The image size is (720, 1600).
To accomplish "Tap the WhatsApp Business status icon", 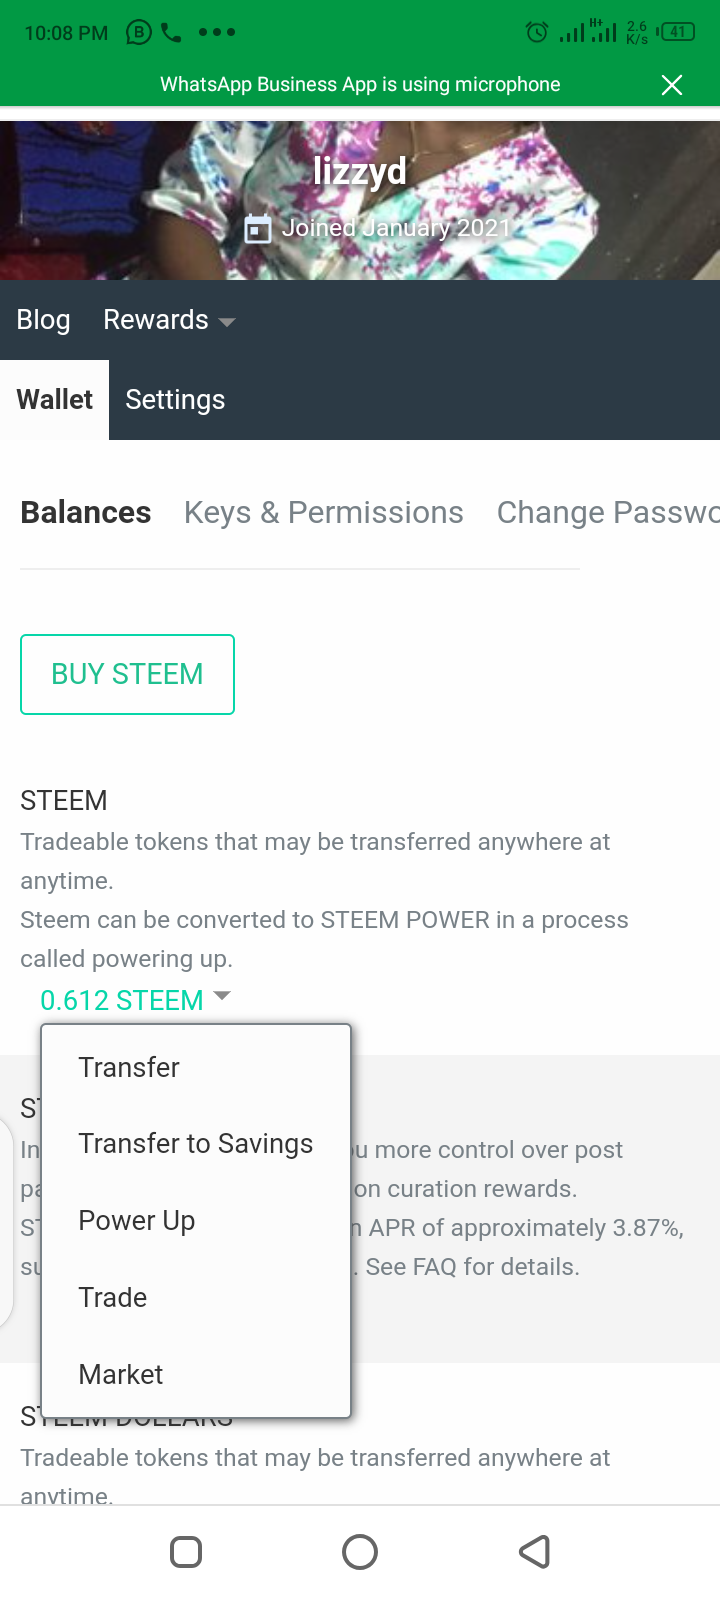I will 139,33.
